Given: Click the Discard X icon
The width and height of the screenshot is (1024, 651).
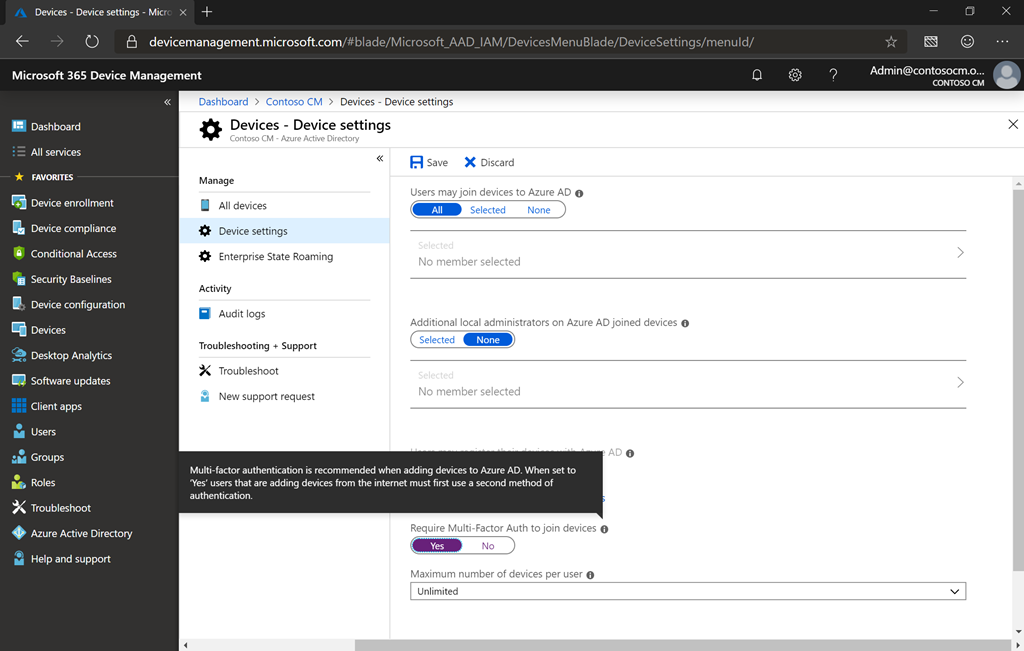Looking at the screenshot, I should tap(470, 162).
